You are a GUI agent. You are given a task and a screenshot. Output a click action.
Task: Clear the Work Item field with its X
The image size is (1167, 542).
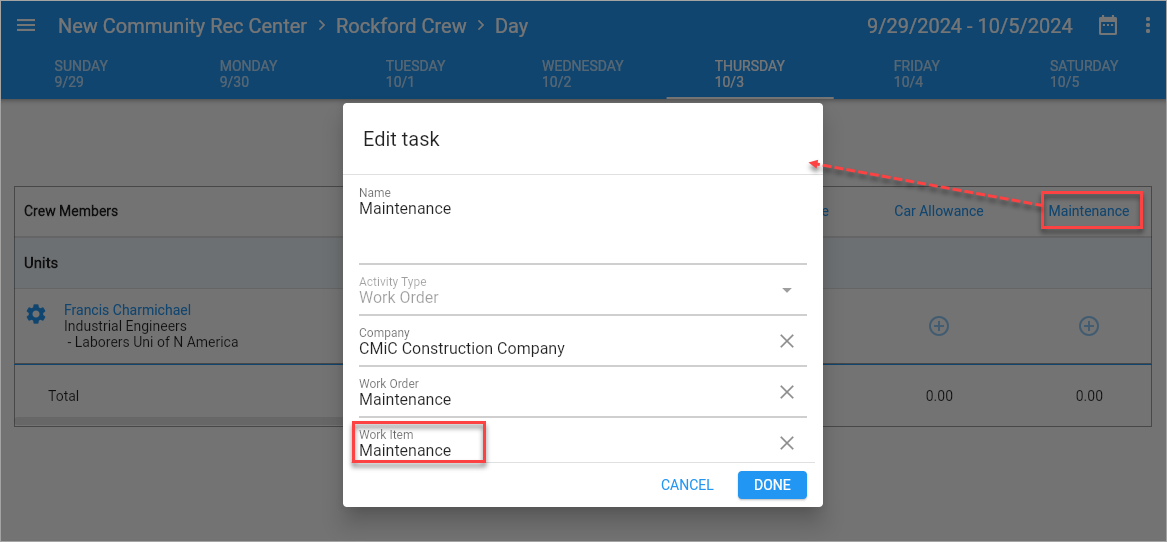point(787,443)
